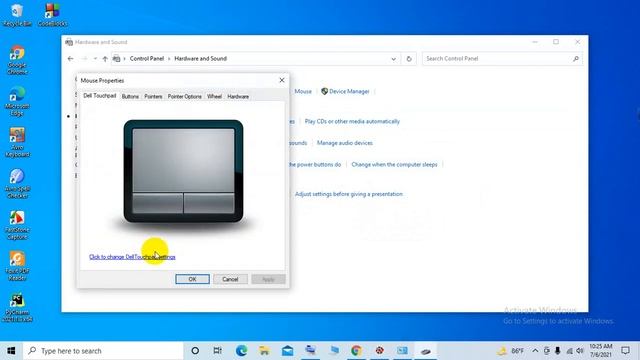Open the Mouse link in Control Panel
The image size is (640, 360).
[303, 91]
